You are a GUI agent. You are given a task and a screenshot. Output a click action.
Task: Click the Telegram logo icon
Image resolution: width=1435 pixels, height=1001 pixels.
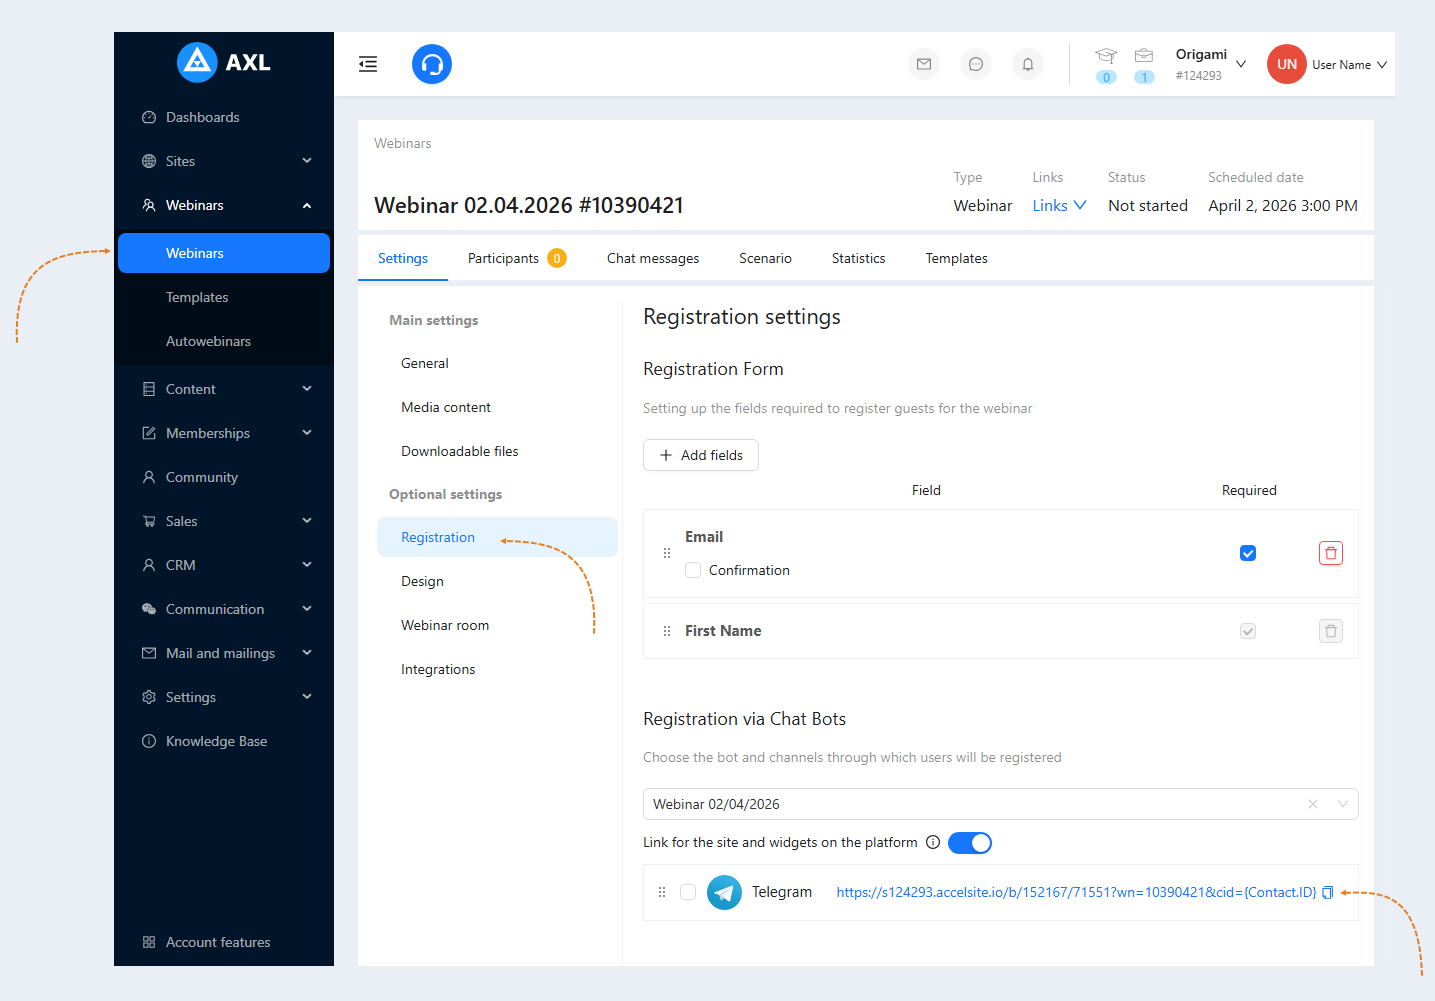pyautogui.click(x=724, y=892)
